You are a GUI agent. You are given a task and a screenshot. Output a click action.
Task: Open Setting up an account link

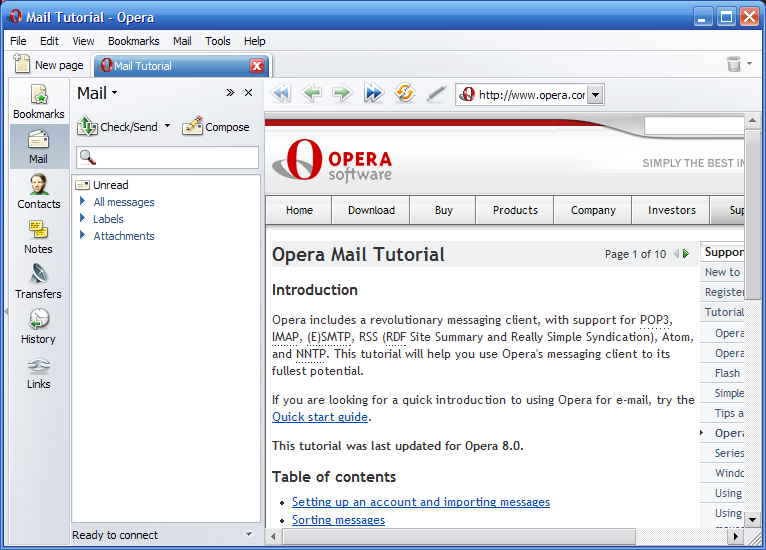tap(421, 502)
